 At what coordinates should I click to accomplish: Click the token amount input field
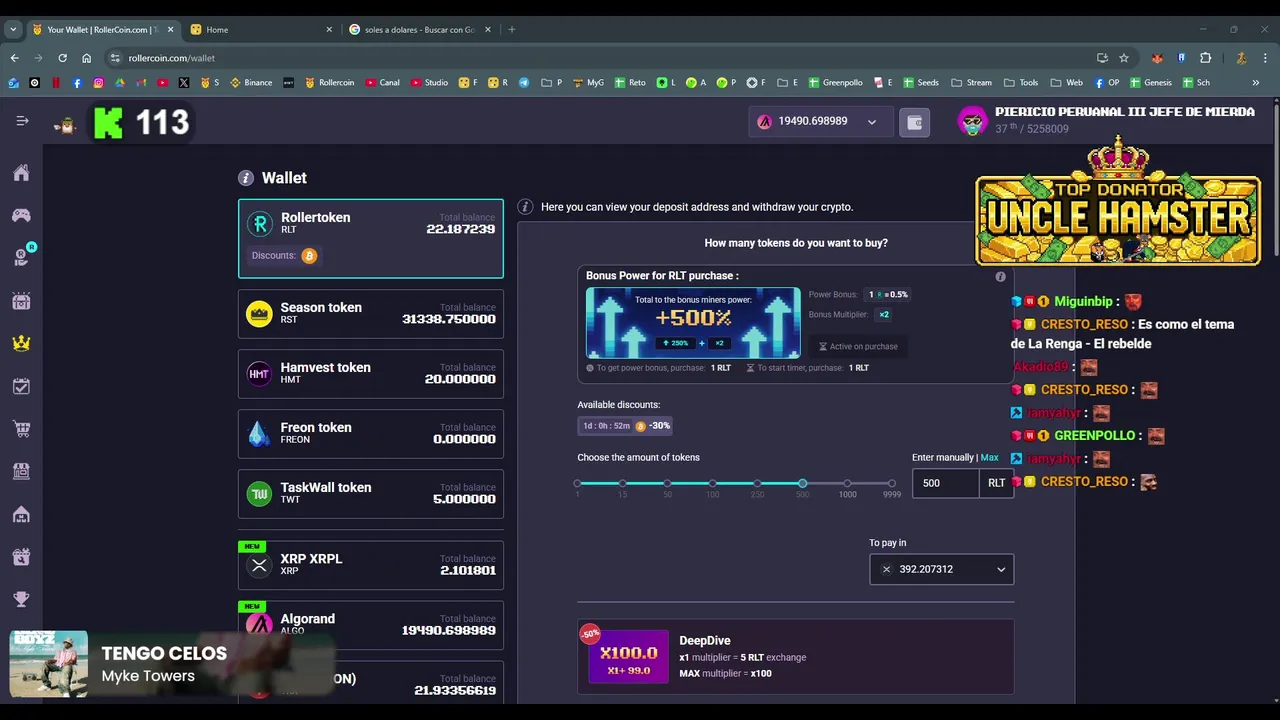click(945, 483)
